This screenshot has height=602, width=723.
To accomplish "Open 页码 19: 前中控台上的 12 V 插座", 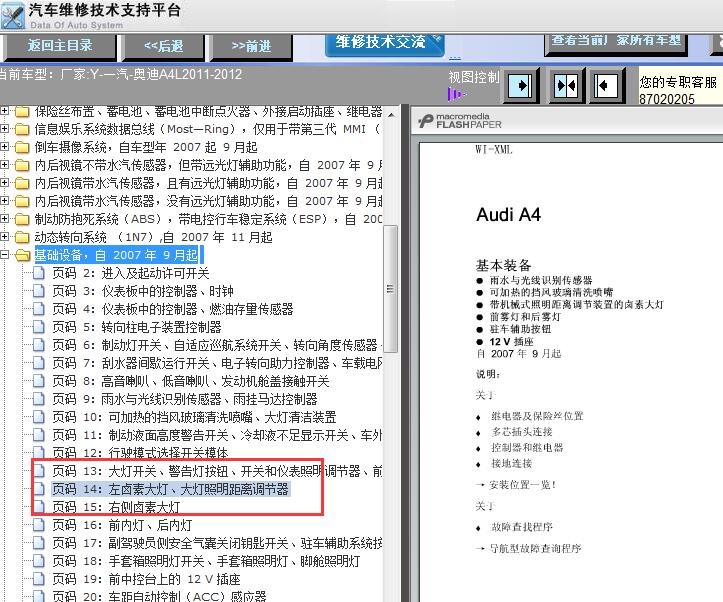I will (146, 578).
